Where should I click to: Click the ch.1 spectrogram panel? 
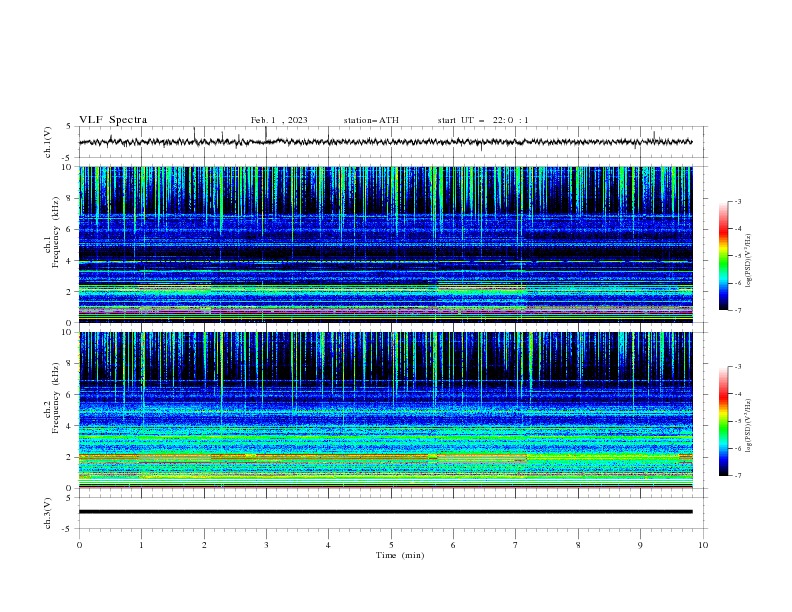click(385, 244)
